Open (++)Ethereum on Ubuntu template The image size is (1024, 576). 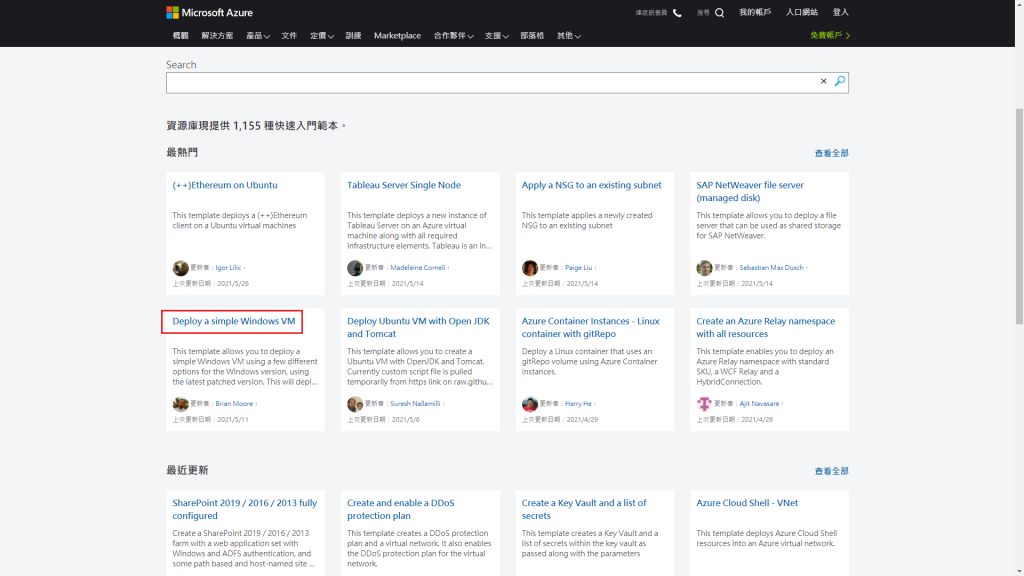pyautogui.click(x=225, y=185)
